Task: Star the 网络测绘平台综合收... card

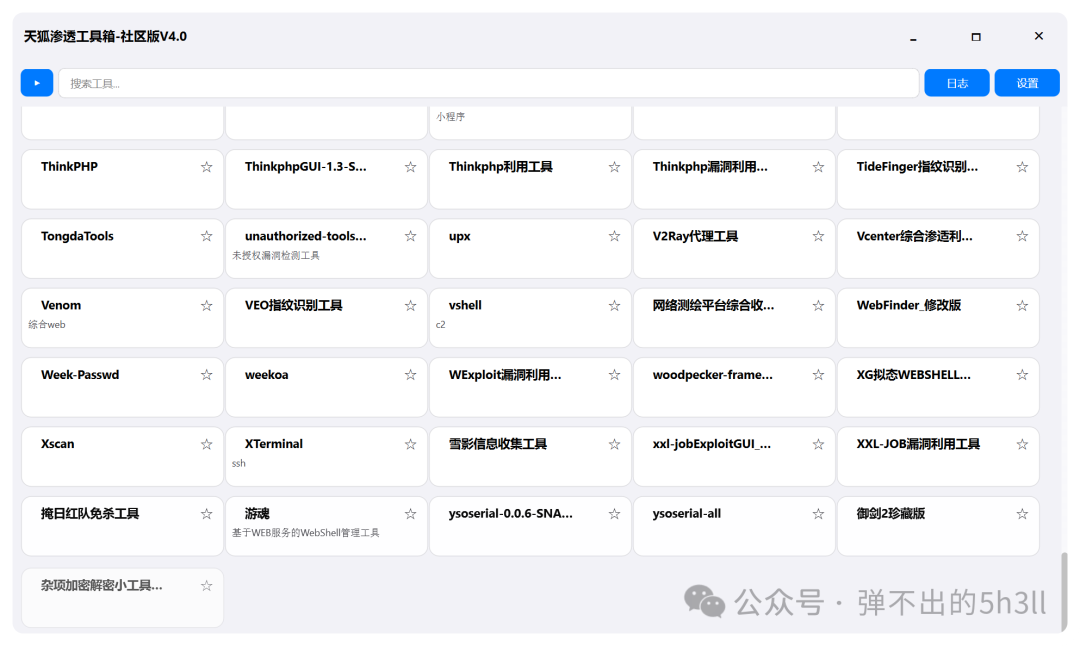Action: pyautogui.click(x=818, y=306)
